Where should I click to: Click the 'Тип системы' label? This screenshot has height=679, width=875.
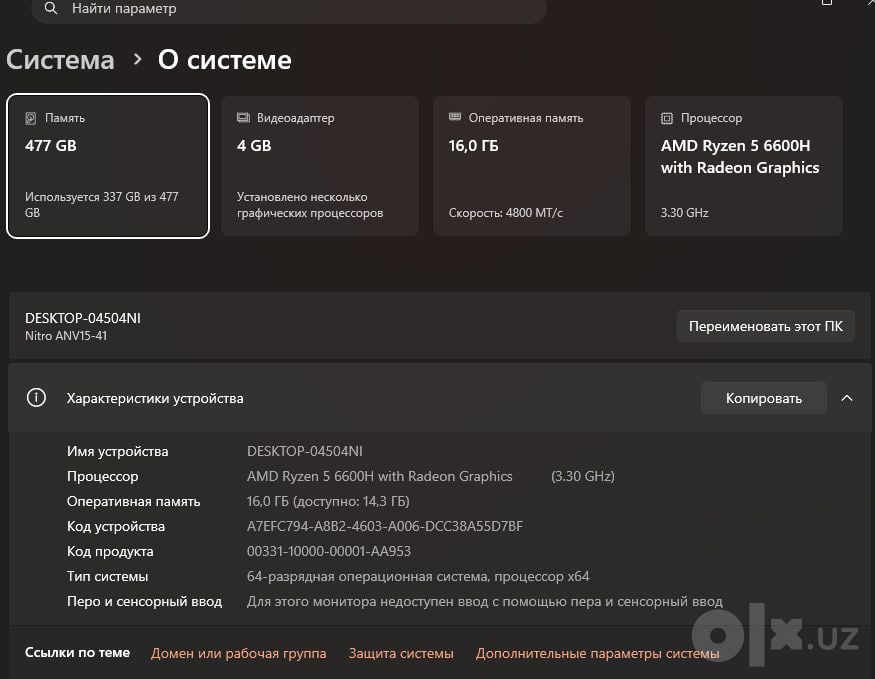(108, 576)
